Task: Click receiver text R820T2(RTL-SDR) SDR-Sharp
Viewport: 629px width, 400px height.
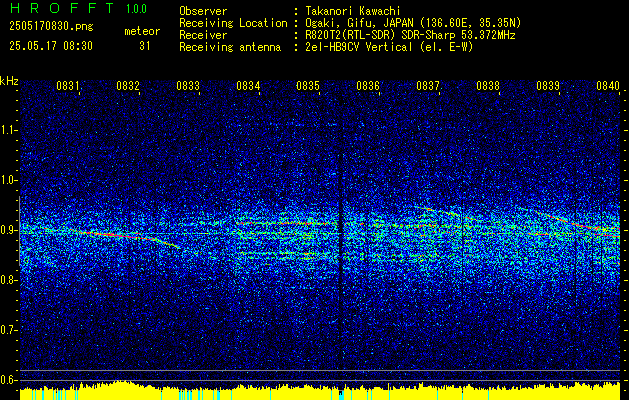Action: 383,35
